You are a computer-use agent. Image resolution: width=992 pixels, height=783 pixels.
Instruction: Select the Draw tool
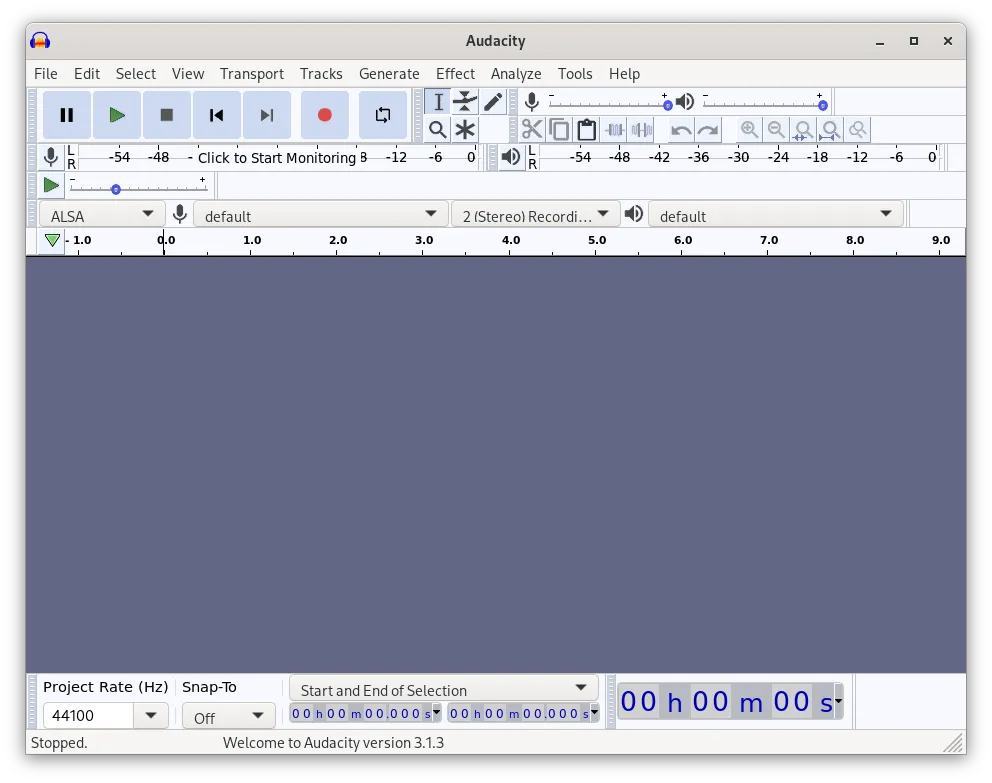(492, 101)
